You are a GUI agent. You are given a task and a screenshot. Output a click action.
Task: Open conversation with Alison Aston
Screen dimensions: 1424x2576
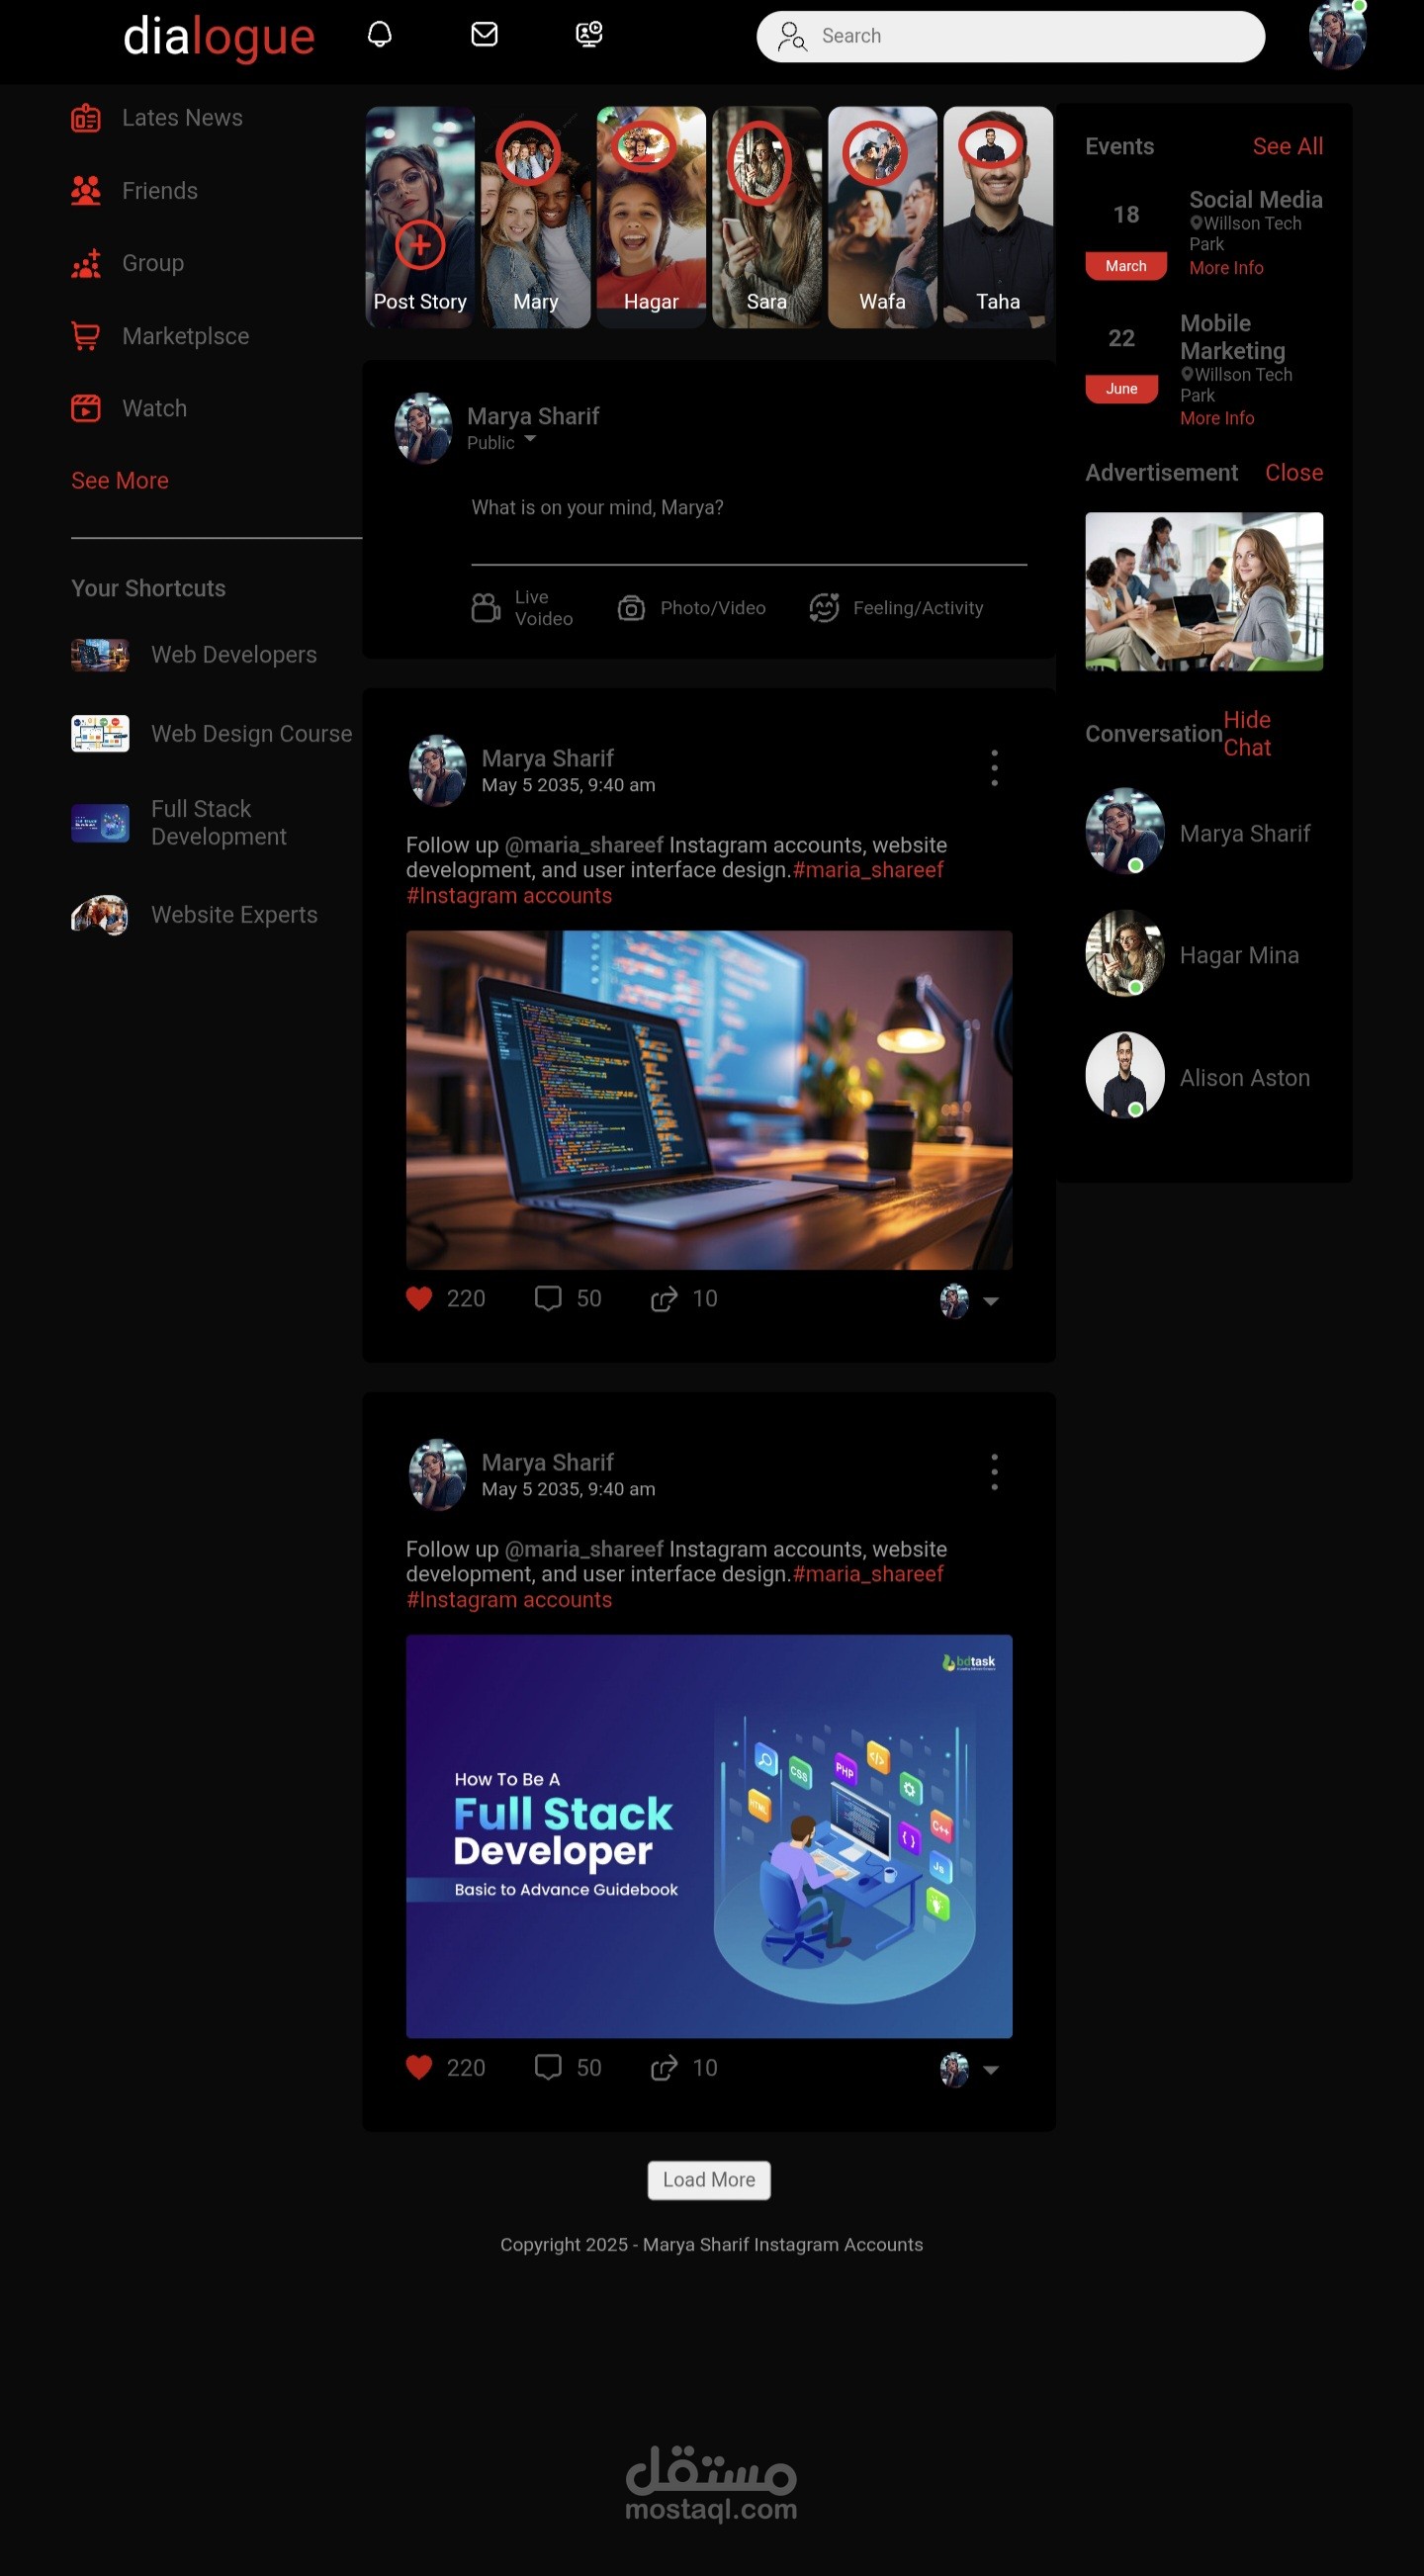(x=1198, y=1076)
